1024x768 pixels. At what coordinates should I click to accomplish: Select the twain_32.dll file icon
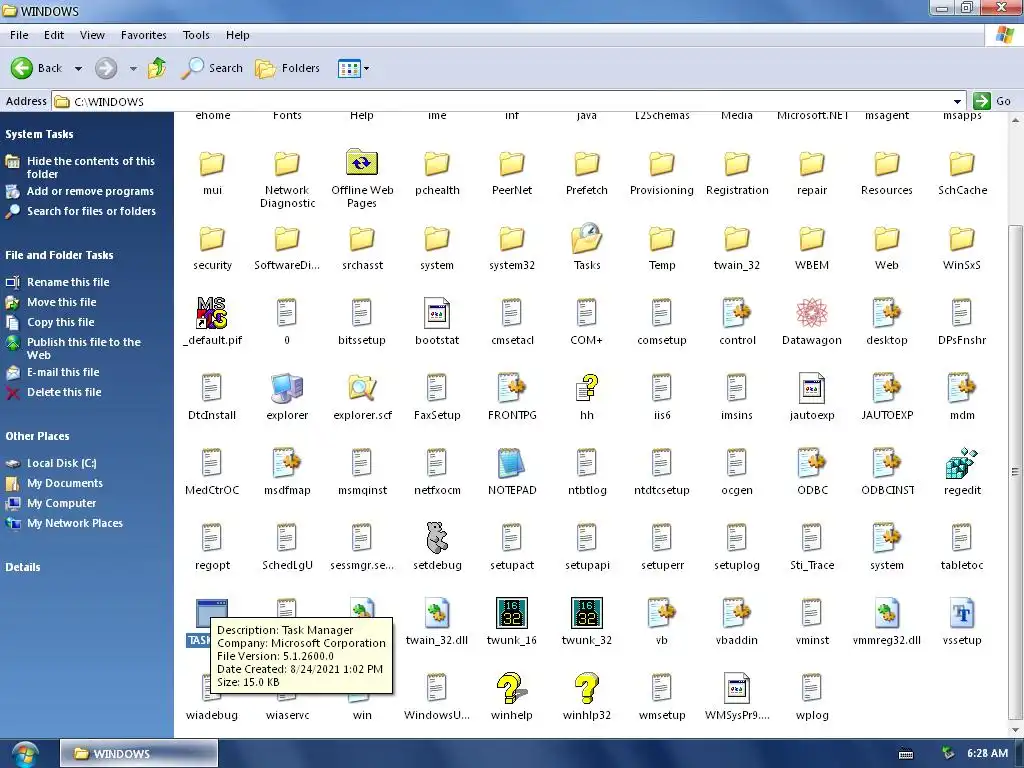pyautogui.click(x=436, y=613)
